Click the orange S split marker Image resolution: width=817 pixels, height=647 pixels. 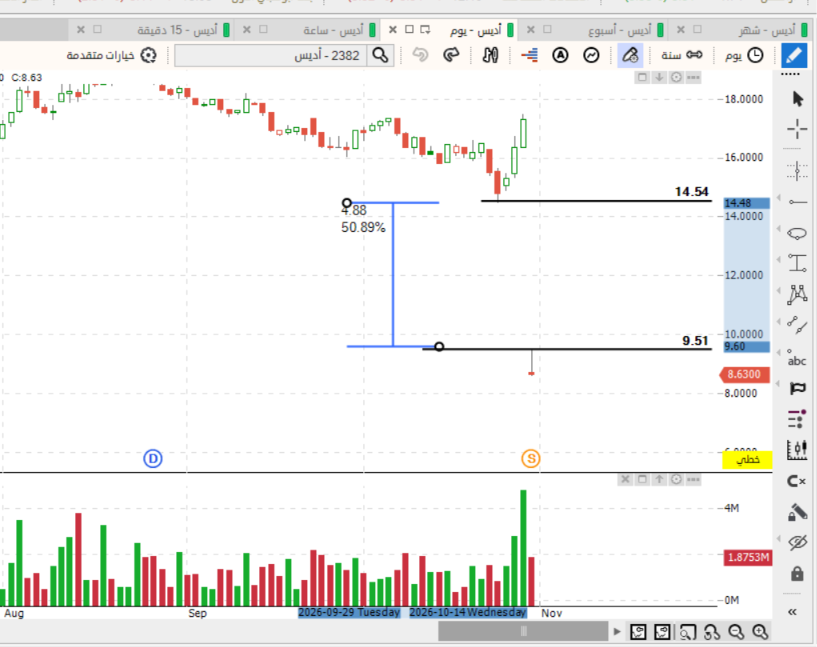point(531,458)
